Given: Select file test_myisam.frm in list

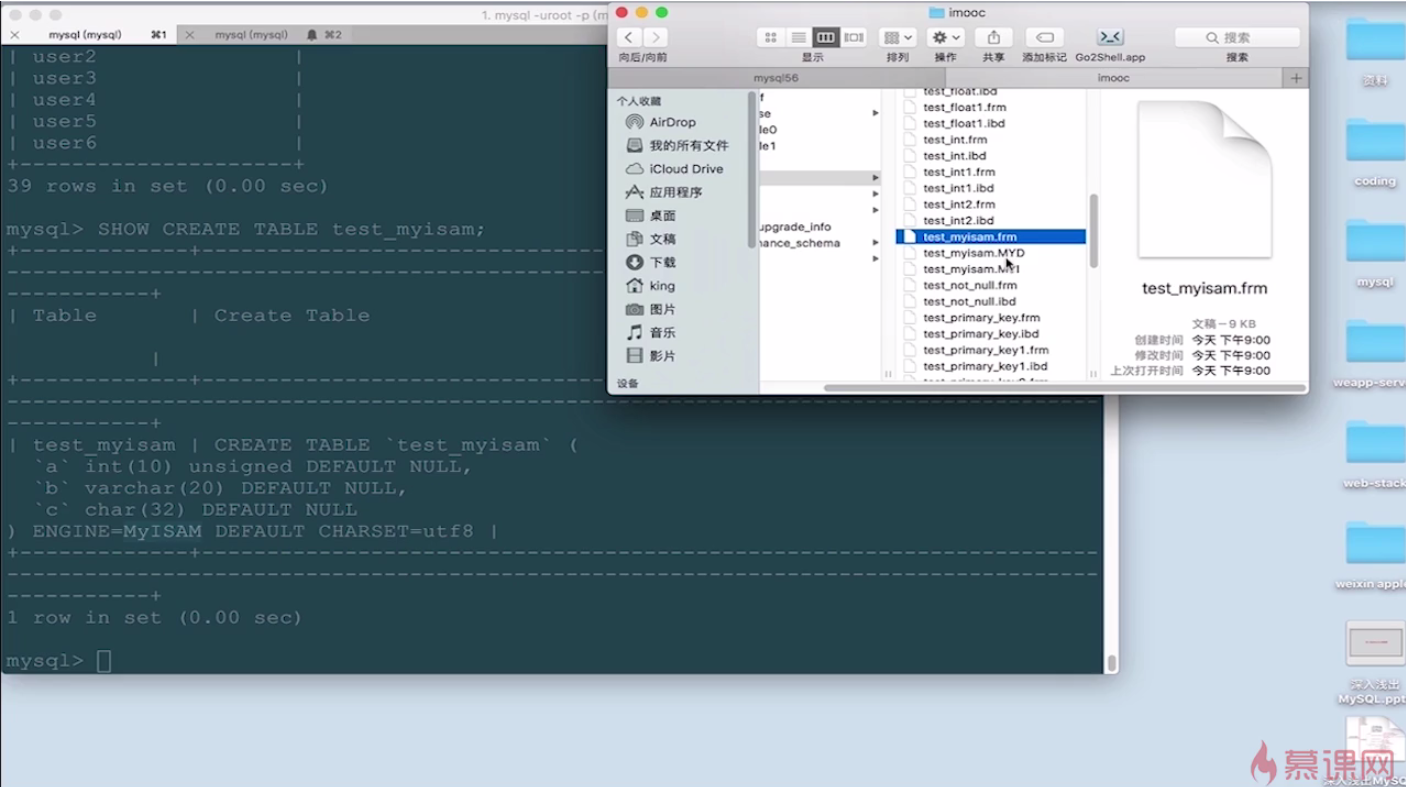Looking at the screenshot, I should [990, 237].
